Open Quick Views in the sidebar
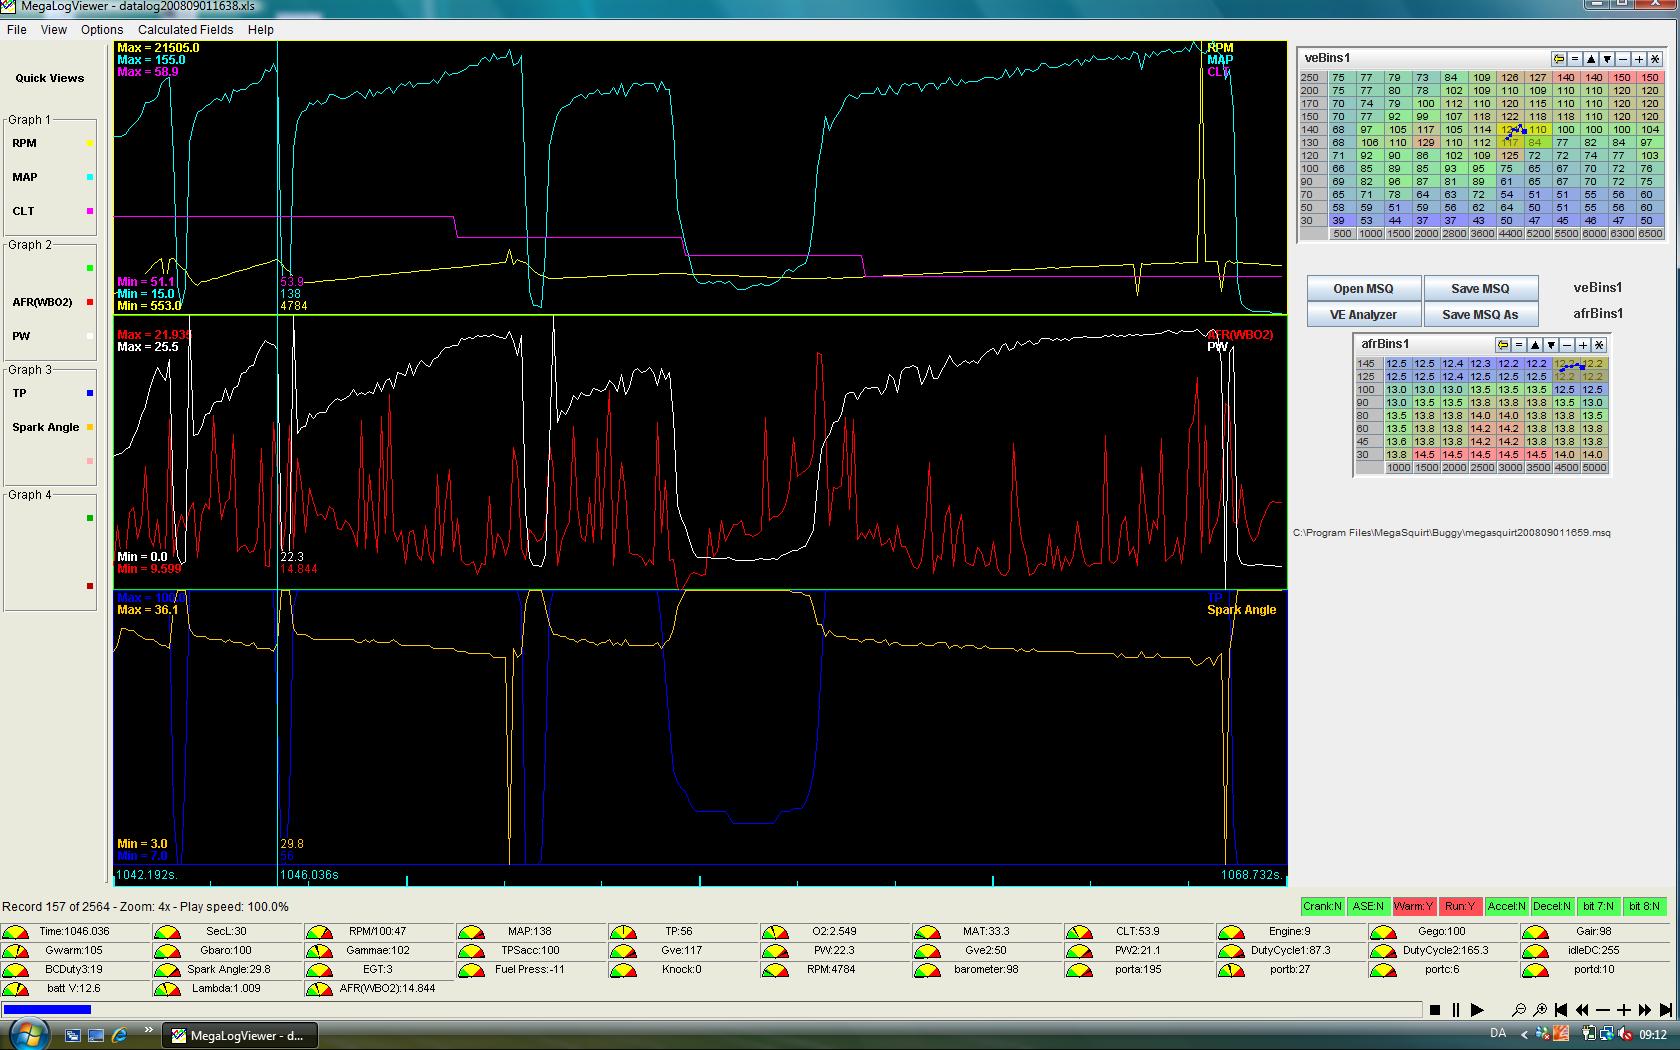This screenshot has height=1050, width=1680. tap(50, 78)
